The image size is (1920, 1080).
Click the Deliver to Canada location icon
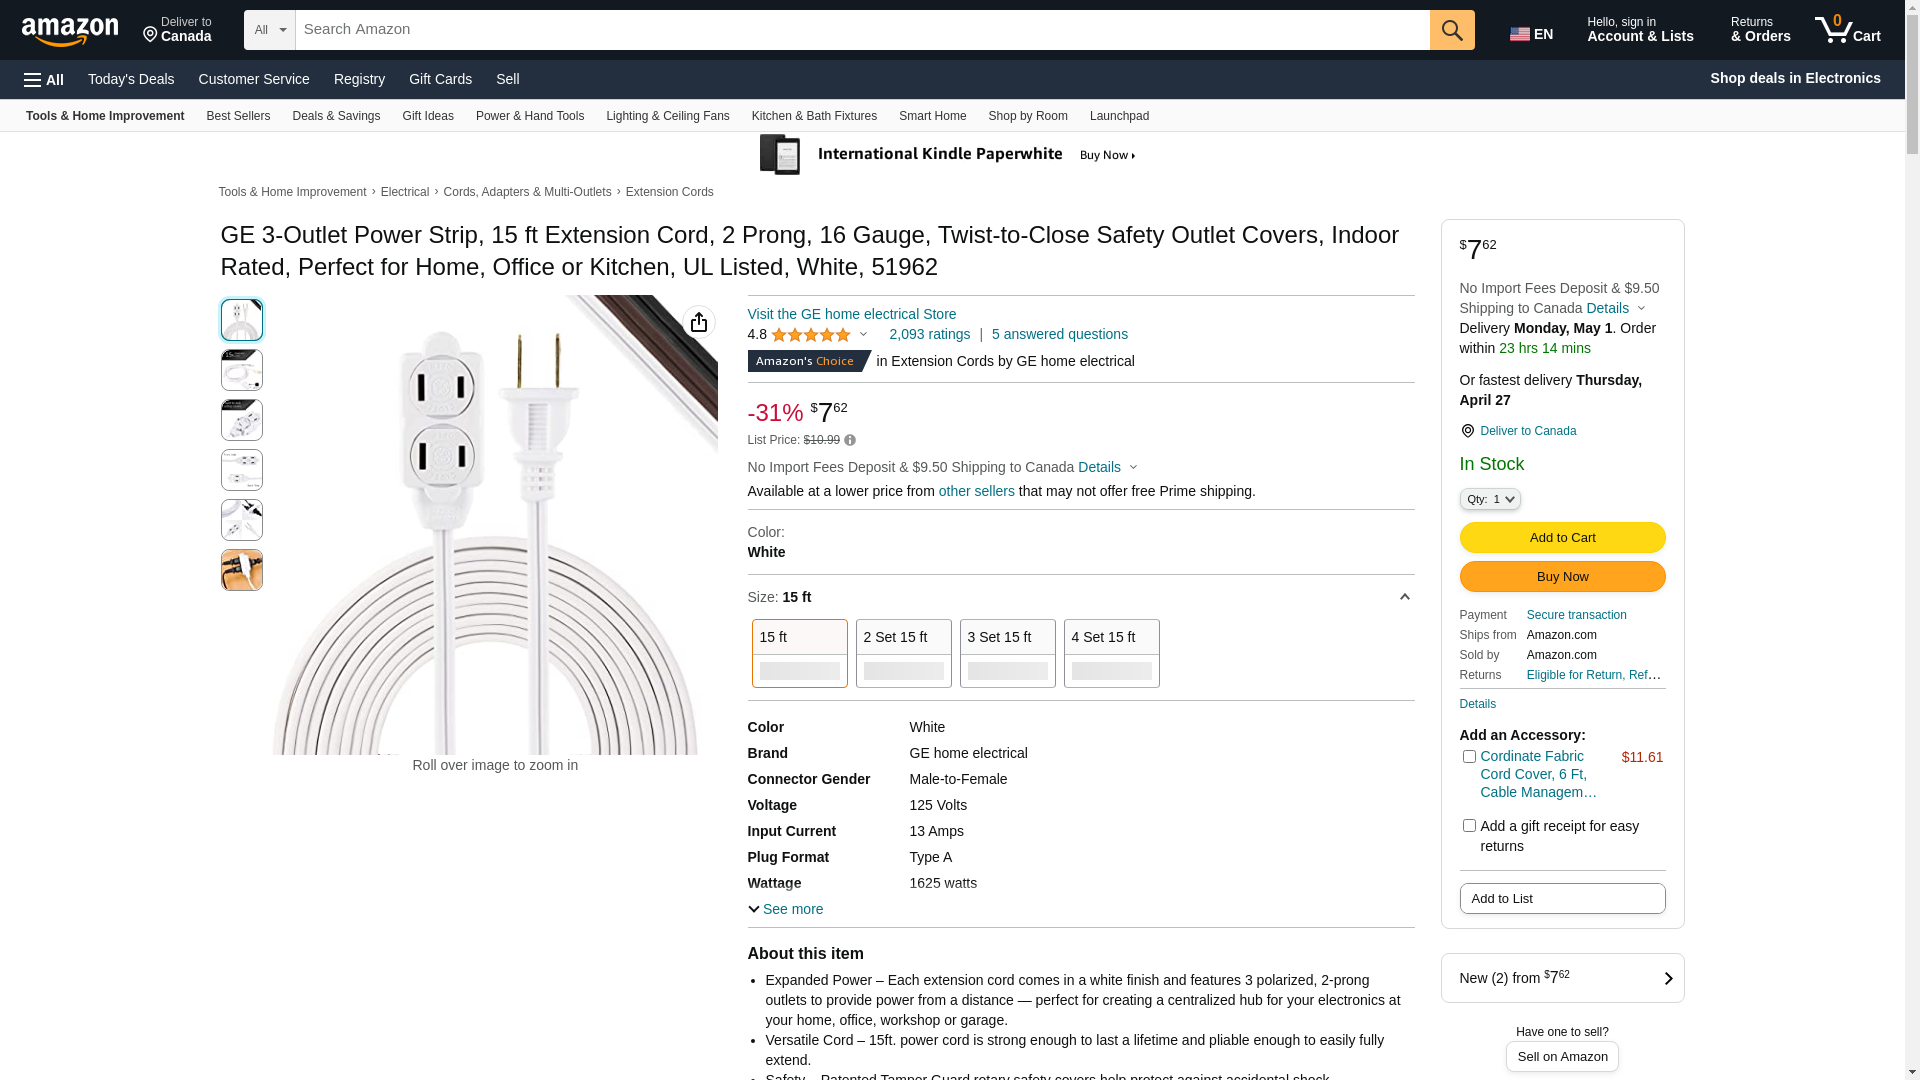tap(1467, 431)
